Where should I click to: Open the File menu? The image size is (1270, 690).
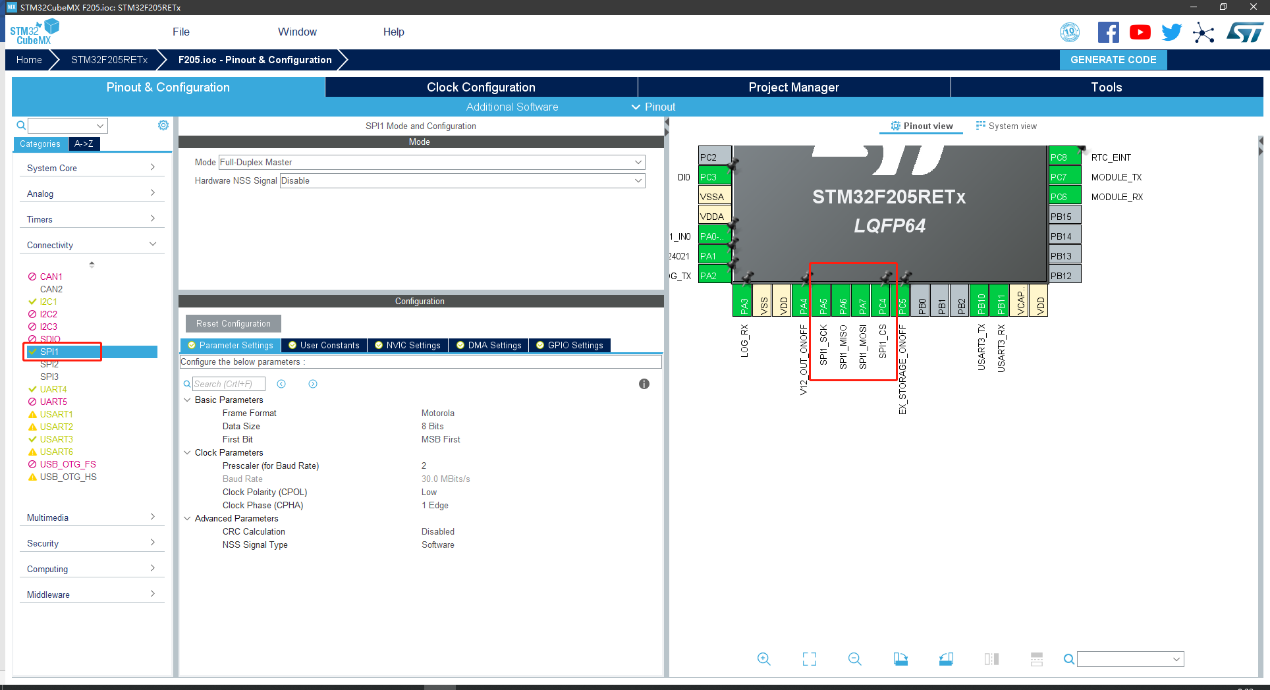tap(181, 32)
